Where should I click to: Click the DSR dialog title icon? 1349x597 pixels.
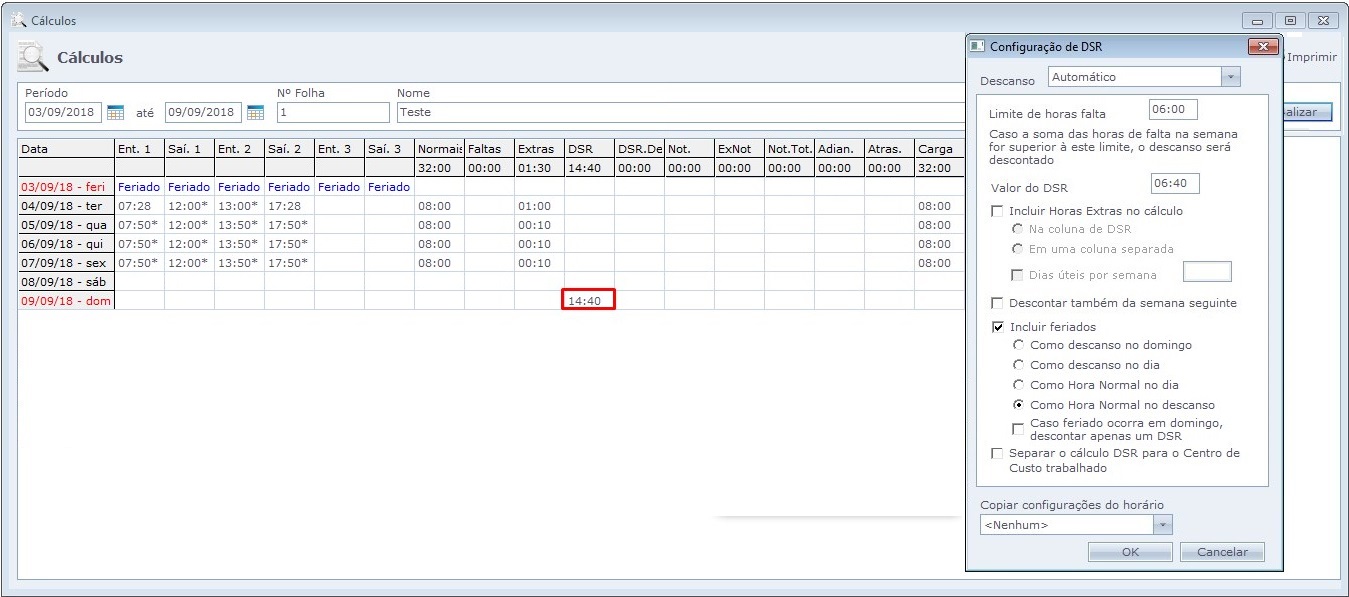(x=978, y=47)
